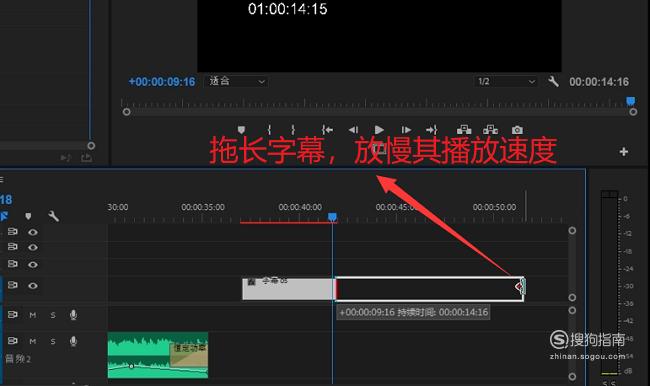The width and height of the screenshot is (650, 386).
Task: Click the Mark Out brace button
Action: pyautogui.click(x=293, y=130)
